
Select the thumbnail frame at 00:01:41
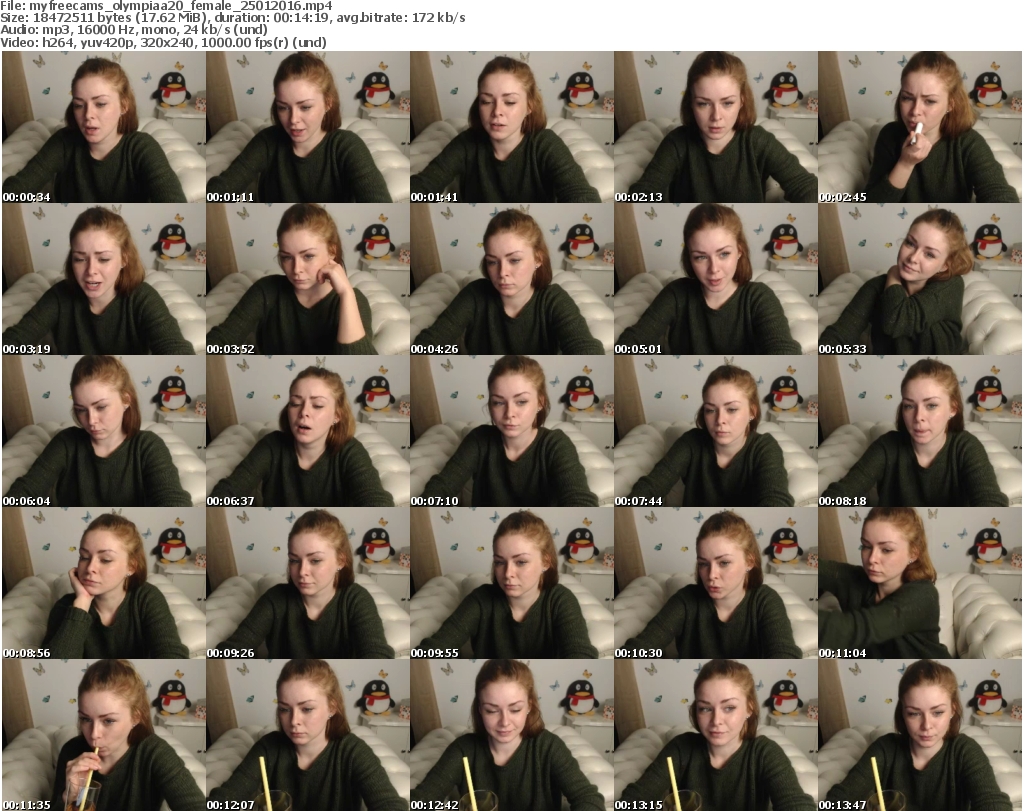tap(512, 127)
